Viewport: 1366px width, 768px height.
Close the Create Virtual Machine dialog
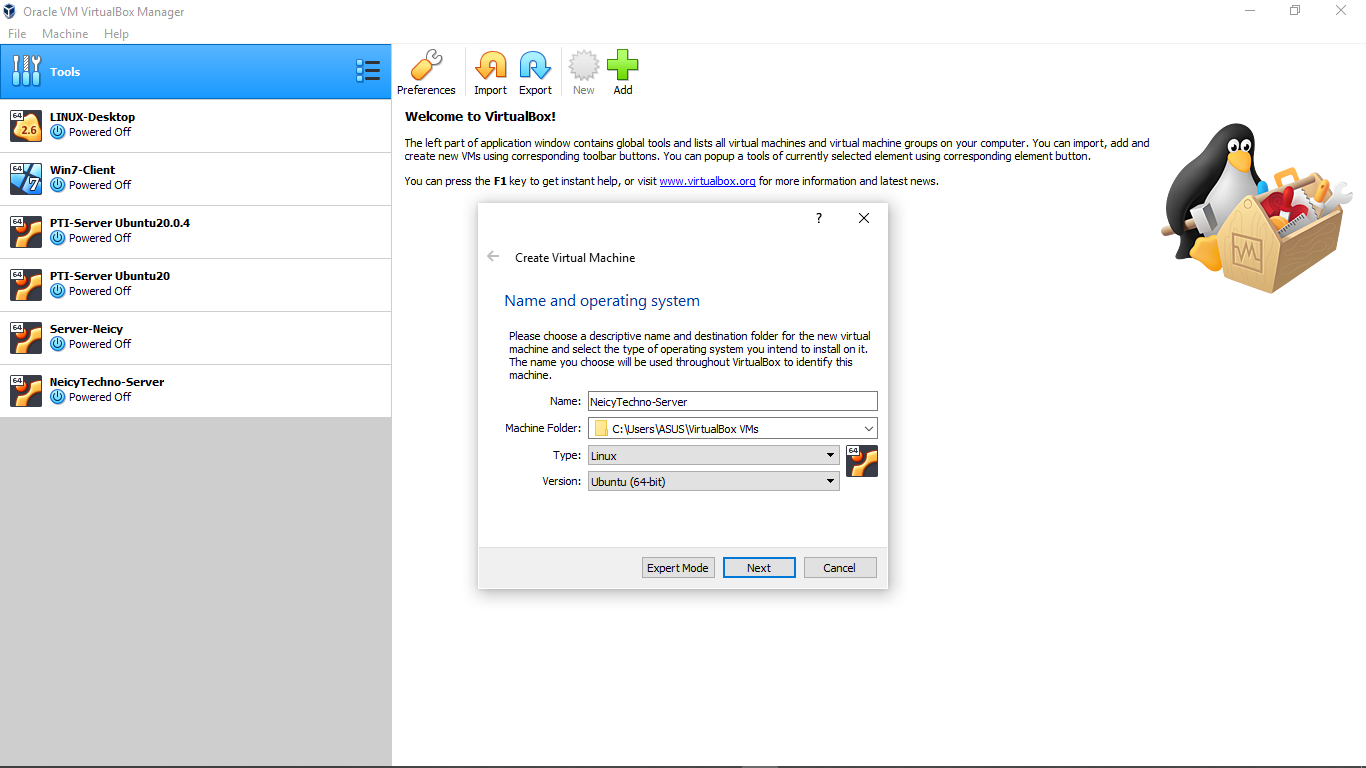pos(864,218)
